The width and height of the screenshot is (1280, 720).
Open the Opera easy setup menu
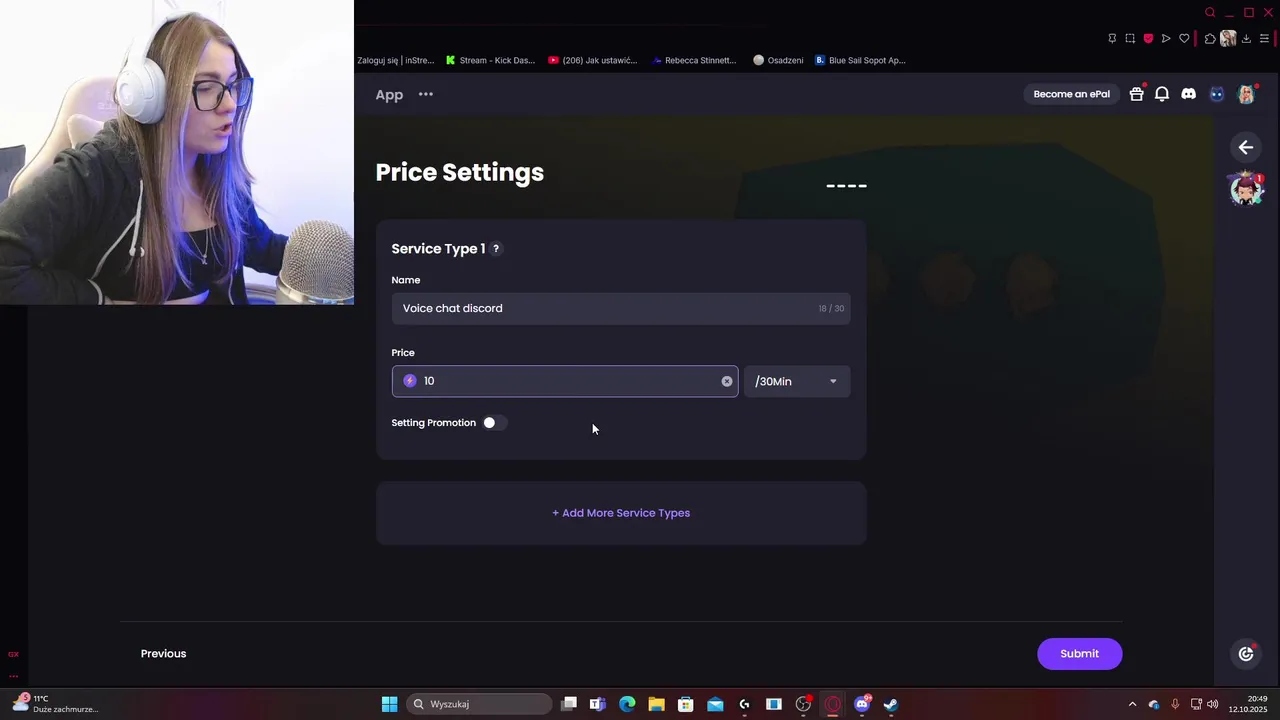point(1265,38)
